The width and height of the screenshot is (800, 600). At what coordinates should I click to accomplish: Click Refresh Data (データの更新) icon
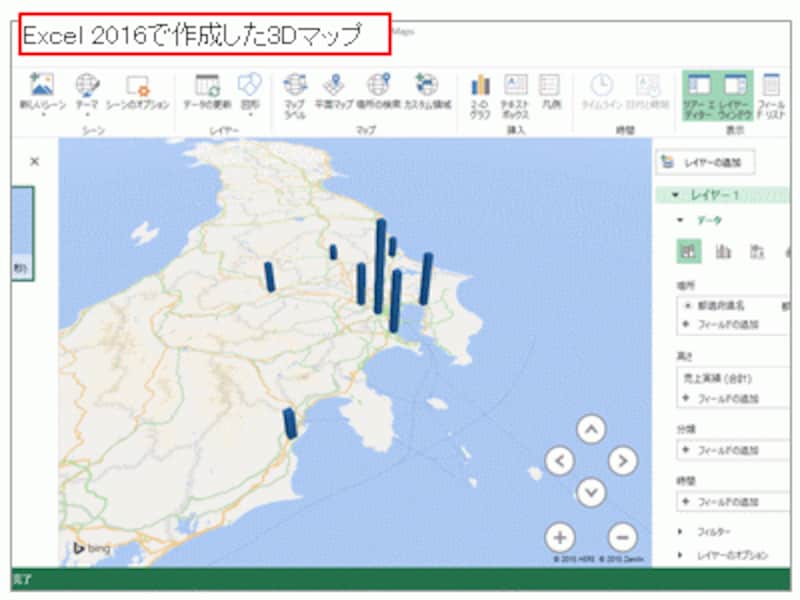click(x=207, y=85)
